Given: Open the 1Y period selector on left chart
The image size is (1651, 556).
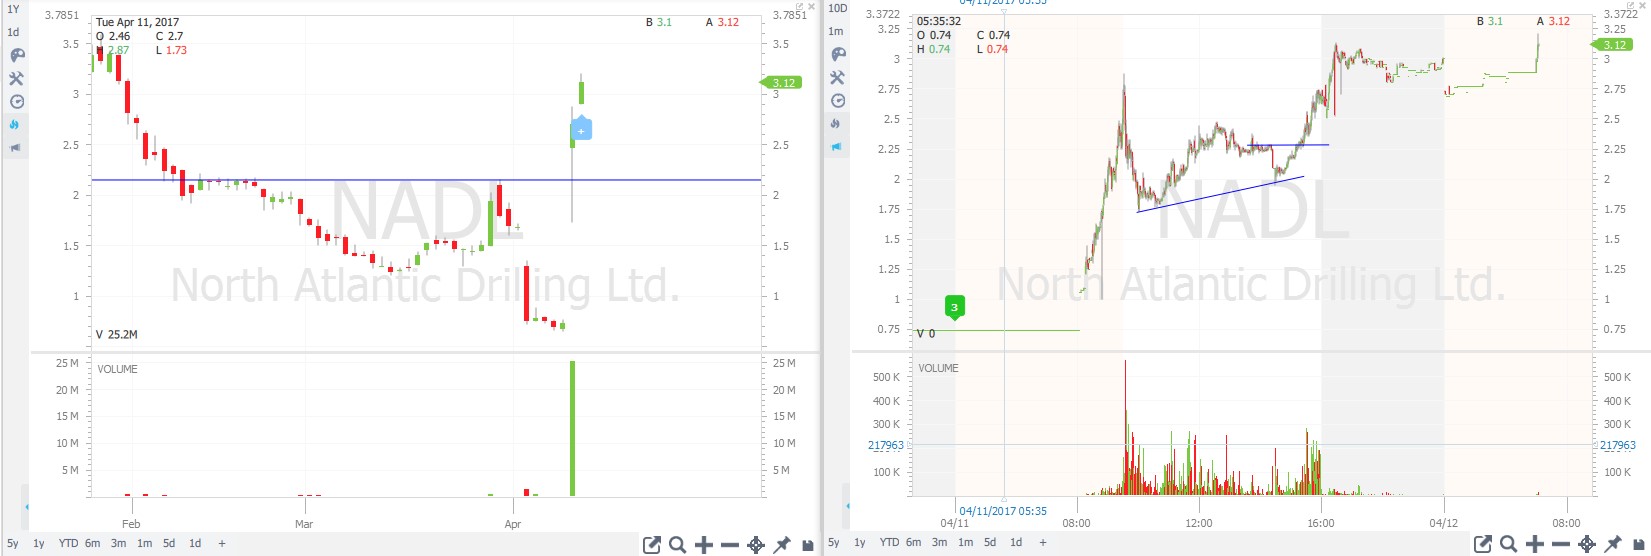Looking at the screenshot, I should (x=14, y=9).
